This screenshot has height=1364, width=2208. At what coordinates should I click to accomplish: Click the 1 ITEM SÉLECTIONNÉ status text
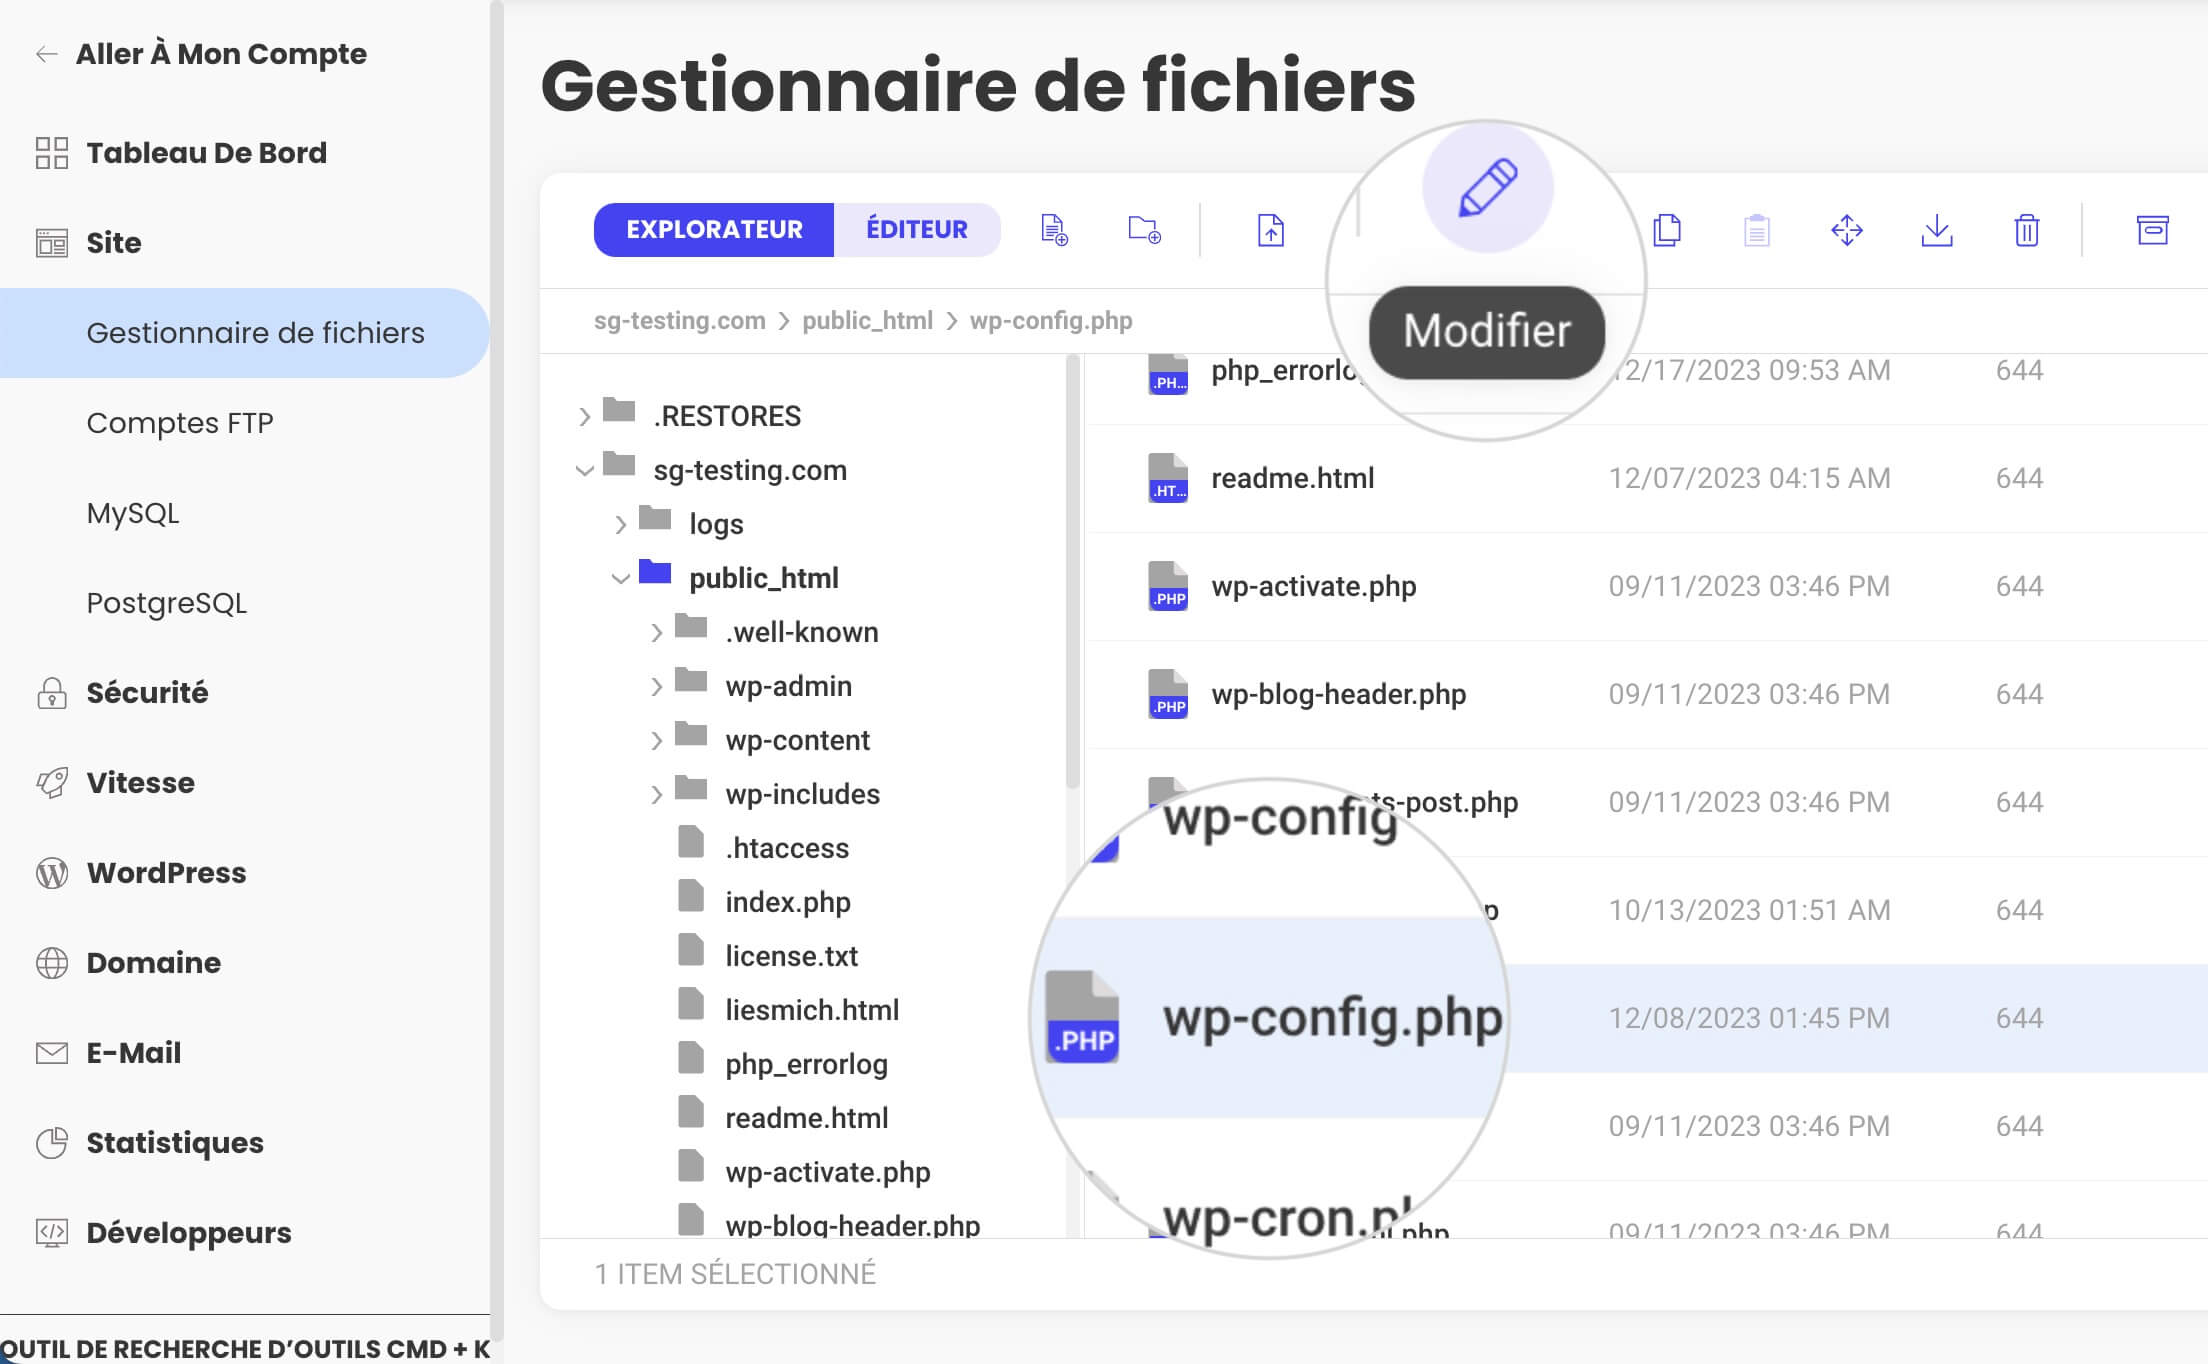tap(735, 1275)
